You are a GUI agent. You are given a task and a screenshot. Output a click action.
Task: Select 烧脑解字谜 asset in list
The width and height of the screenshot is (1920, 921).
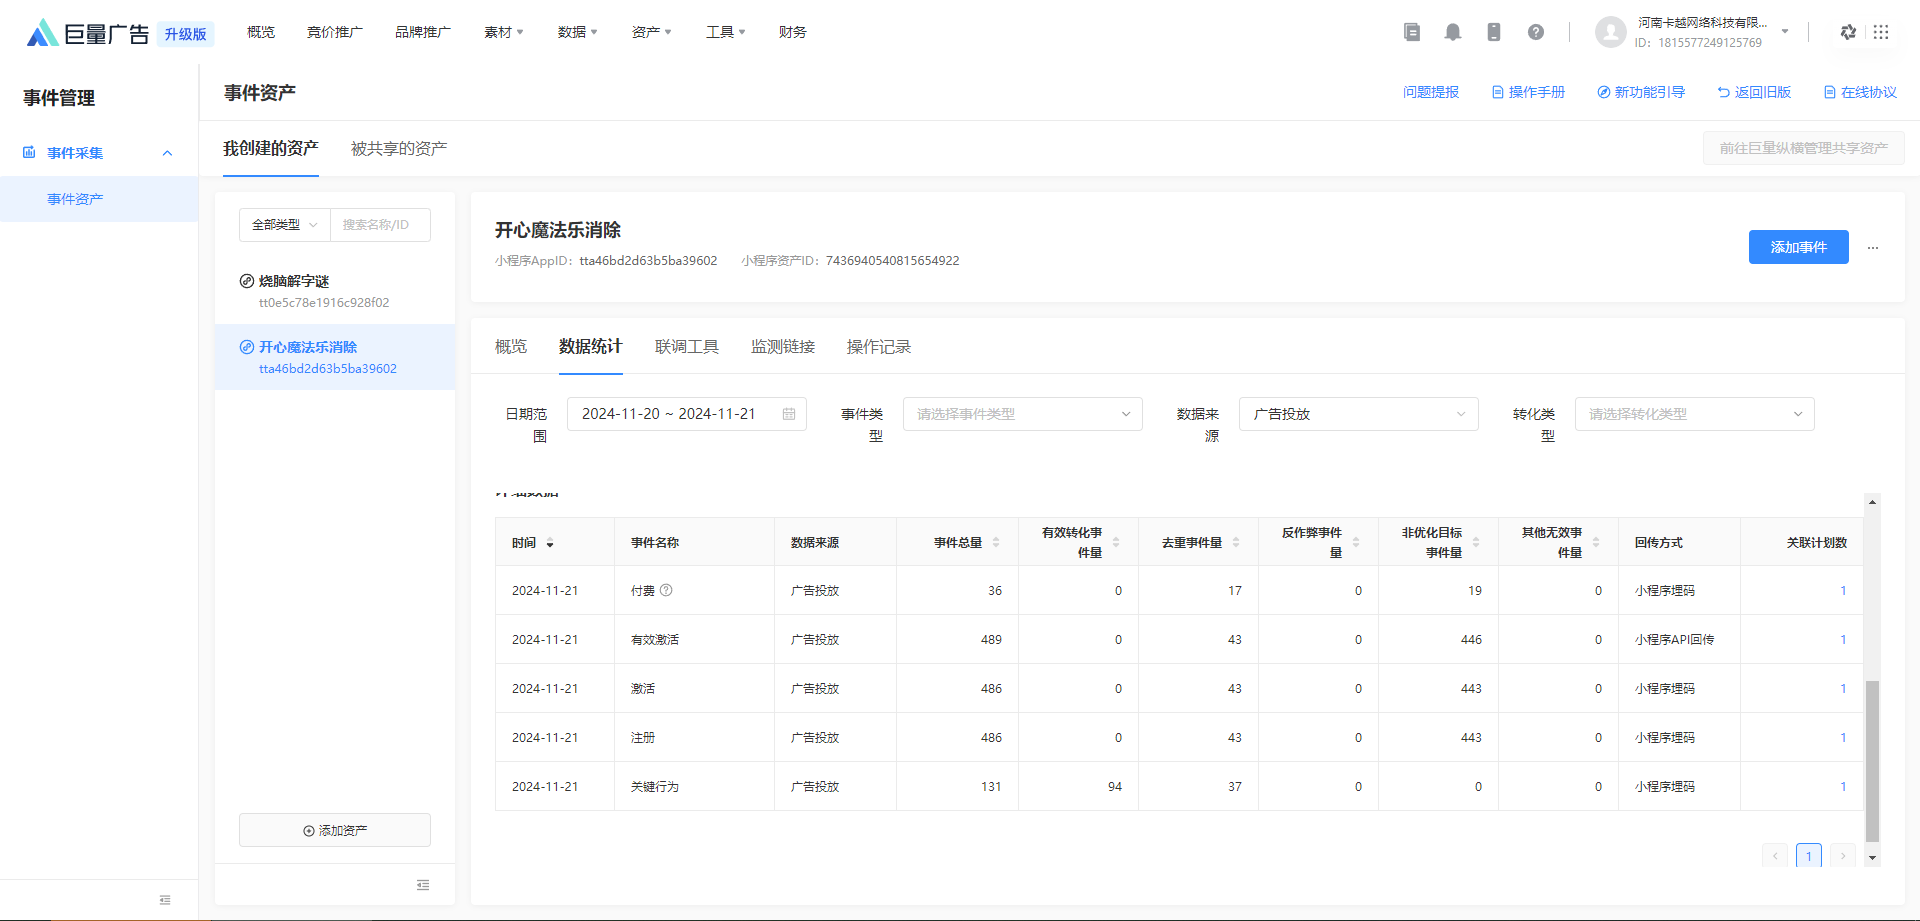coord(335,291)
